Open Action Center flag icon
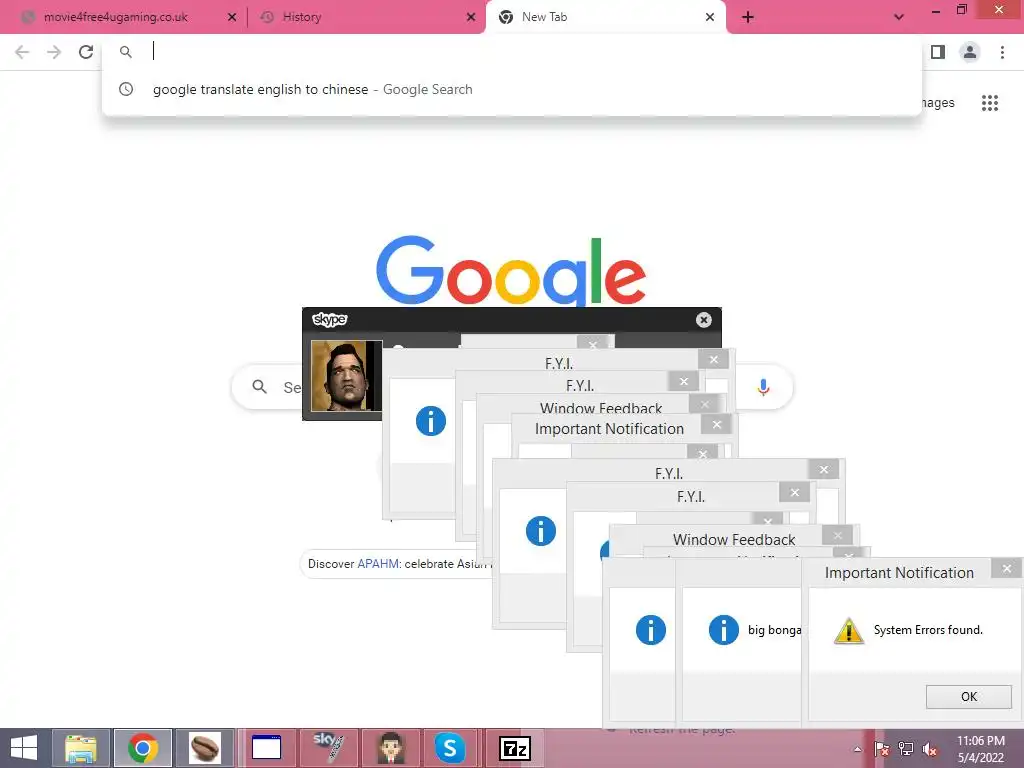This screenshot has width=1024, height=768. (882, 749)
